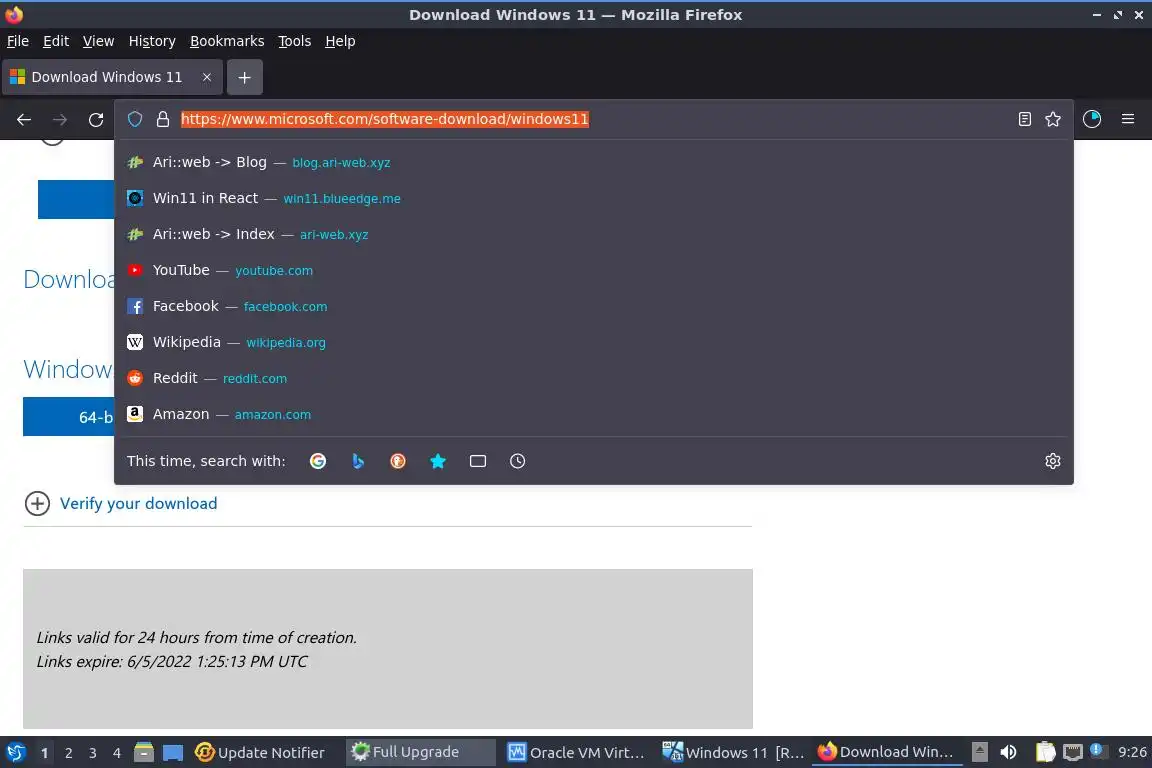Image resolution: width=1152 pixels, height=768 pixels.
Task: Open volume control in system tray
Action: tap(1008, 752)
